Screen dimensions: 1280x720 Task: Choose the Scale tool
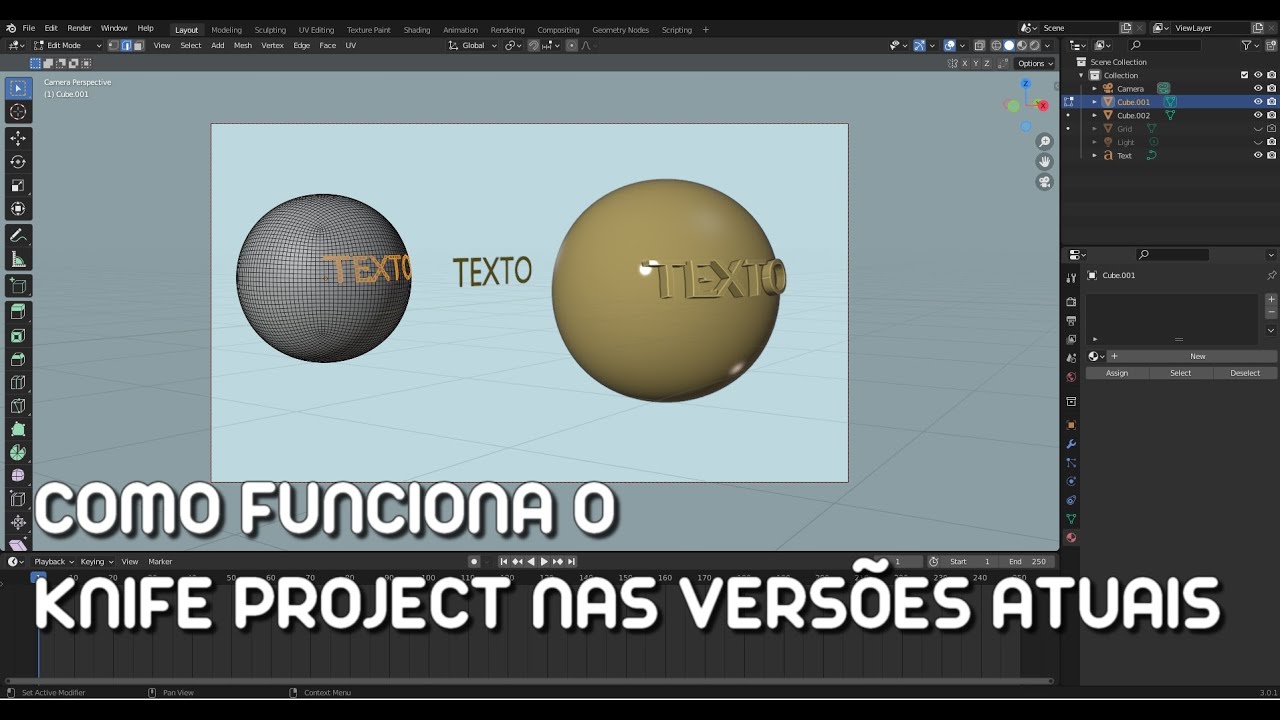18,185
